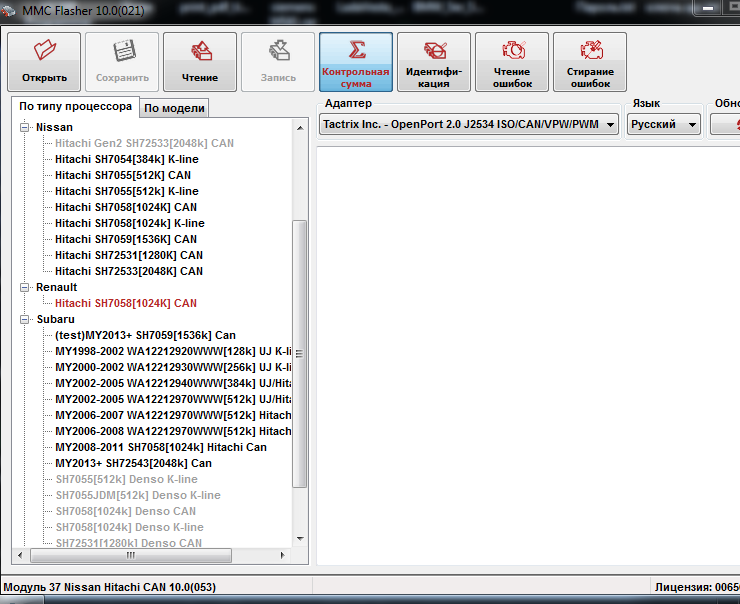740x604 pixels.
Task: Select SH7055[512k] Denso K-line
Action: (126, 480)
